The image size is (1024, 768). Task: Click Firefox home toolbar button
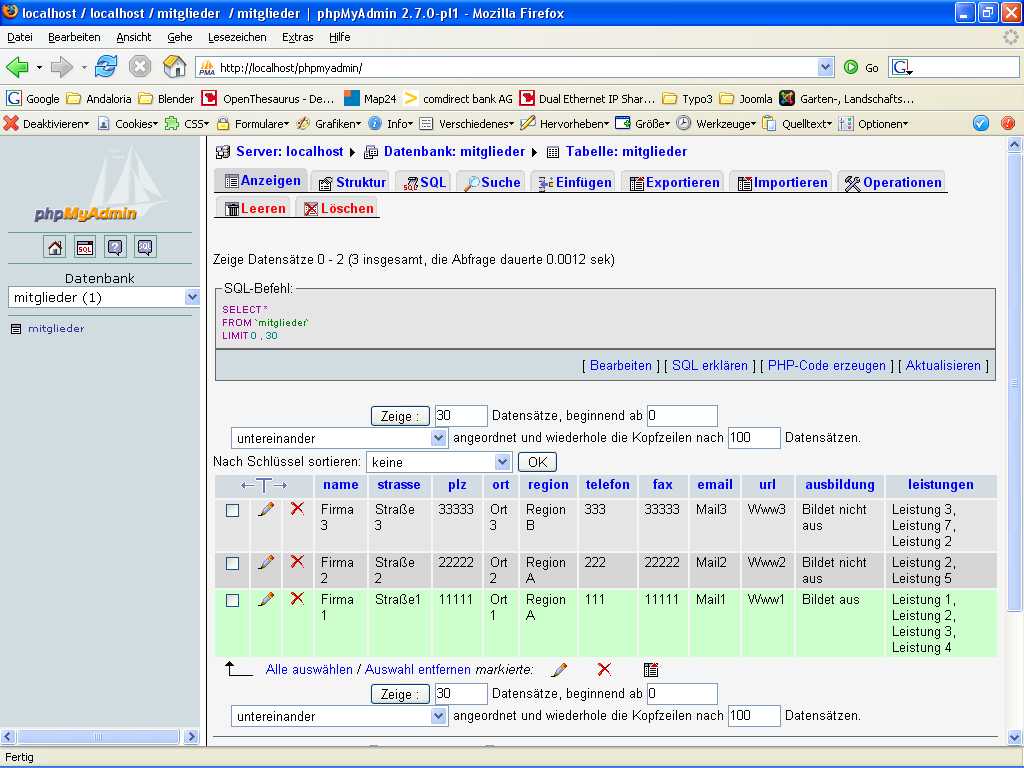[175, 67]
